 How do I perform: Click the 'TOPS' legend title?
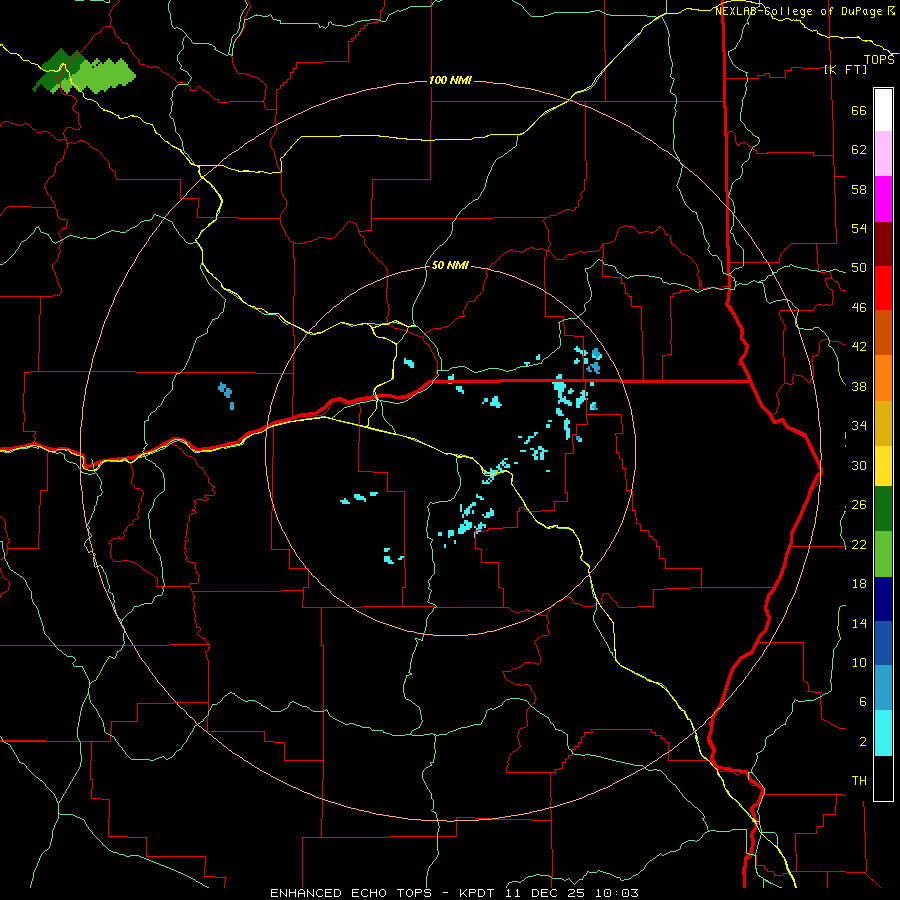(x=879, y=60)
